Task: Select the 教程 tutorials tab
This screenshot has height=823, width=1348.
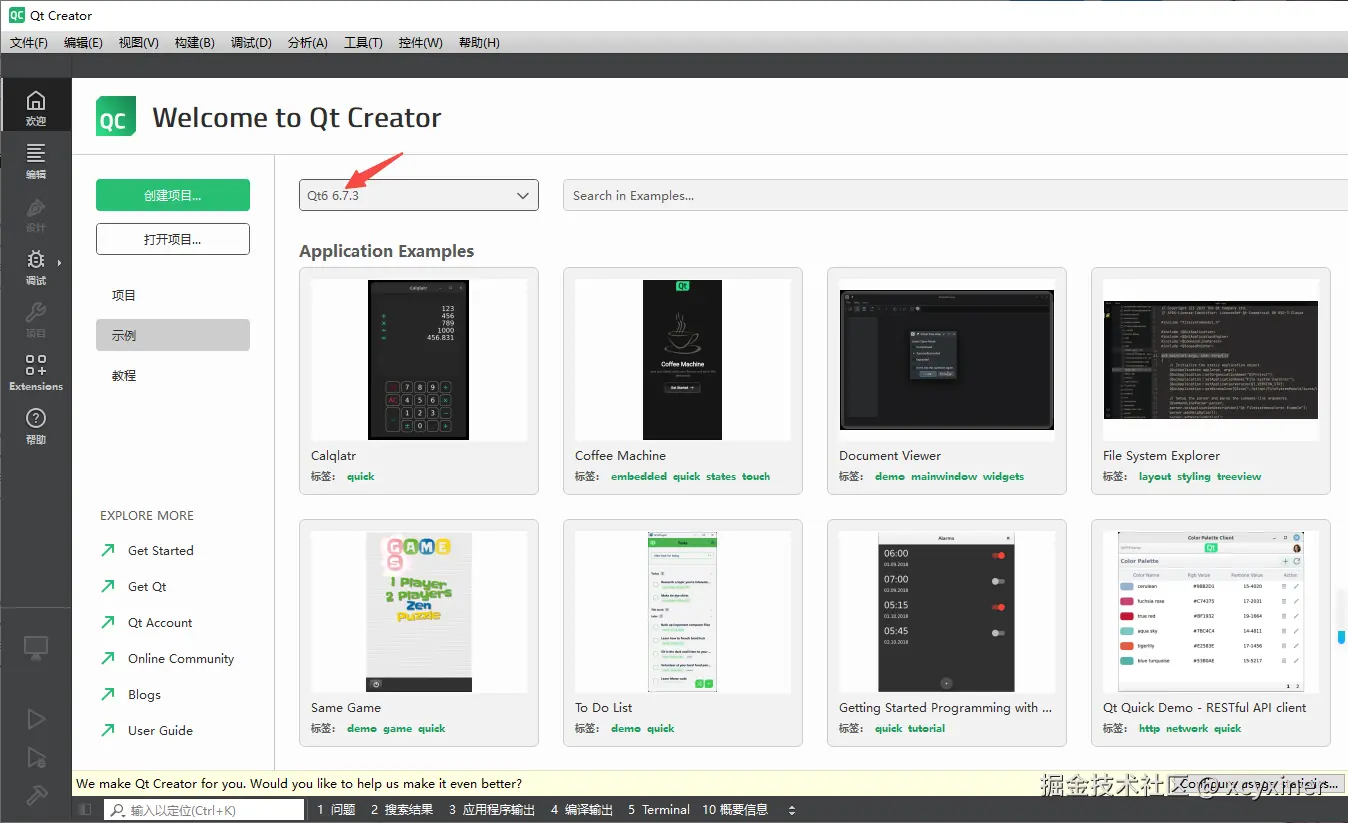Action: pos(173,375)
